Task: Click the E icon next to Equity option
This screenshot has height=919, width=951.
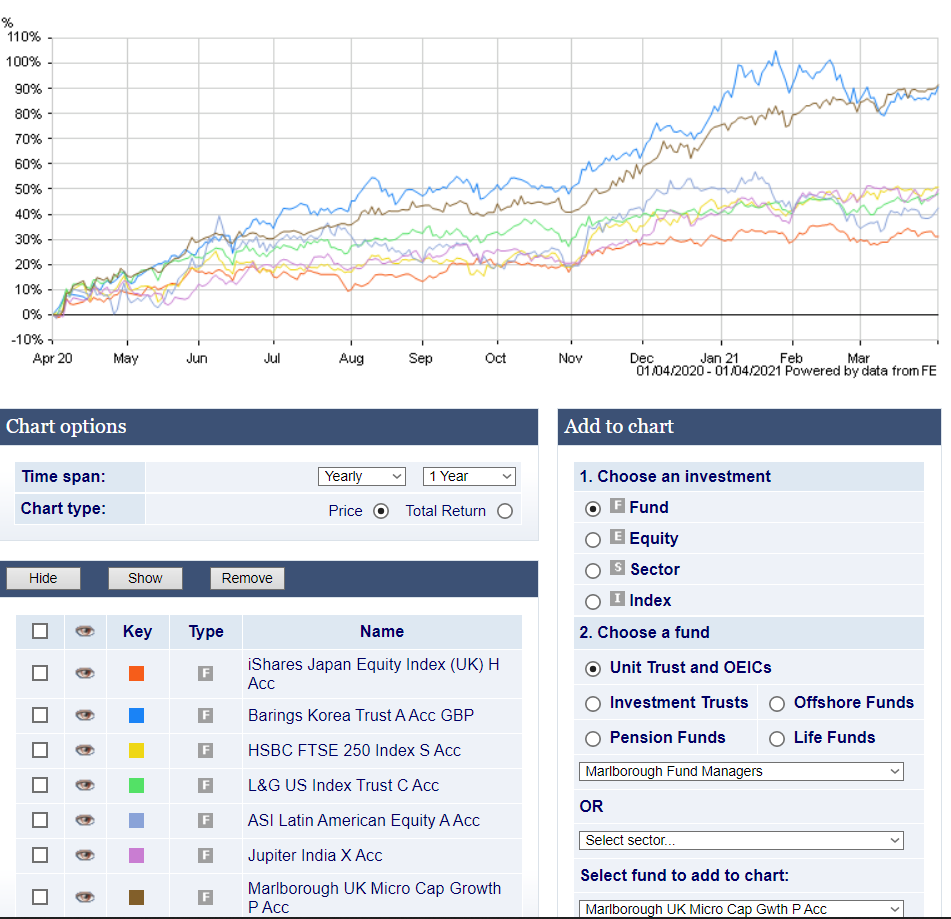Action: [617, 536]
